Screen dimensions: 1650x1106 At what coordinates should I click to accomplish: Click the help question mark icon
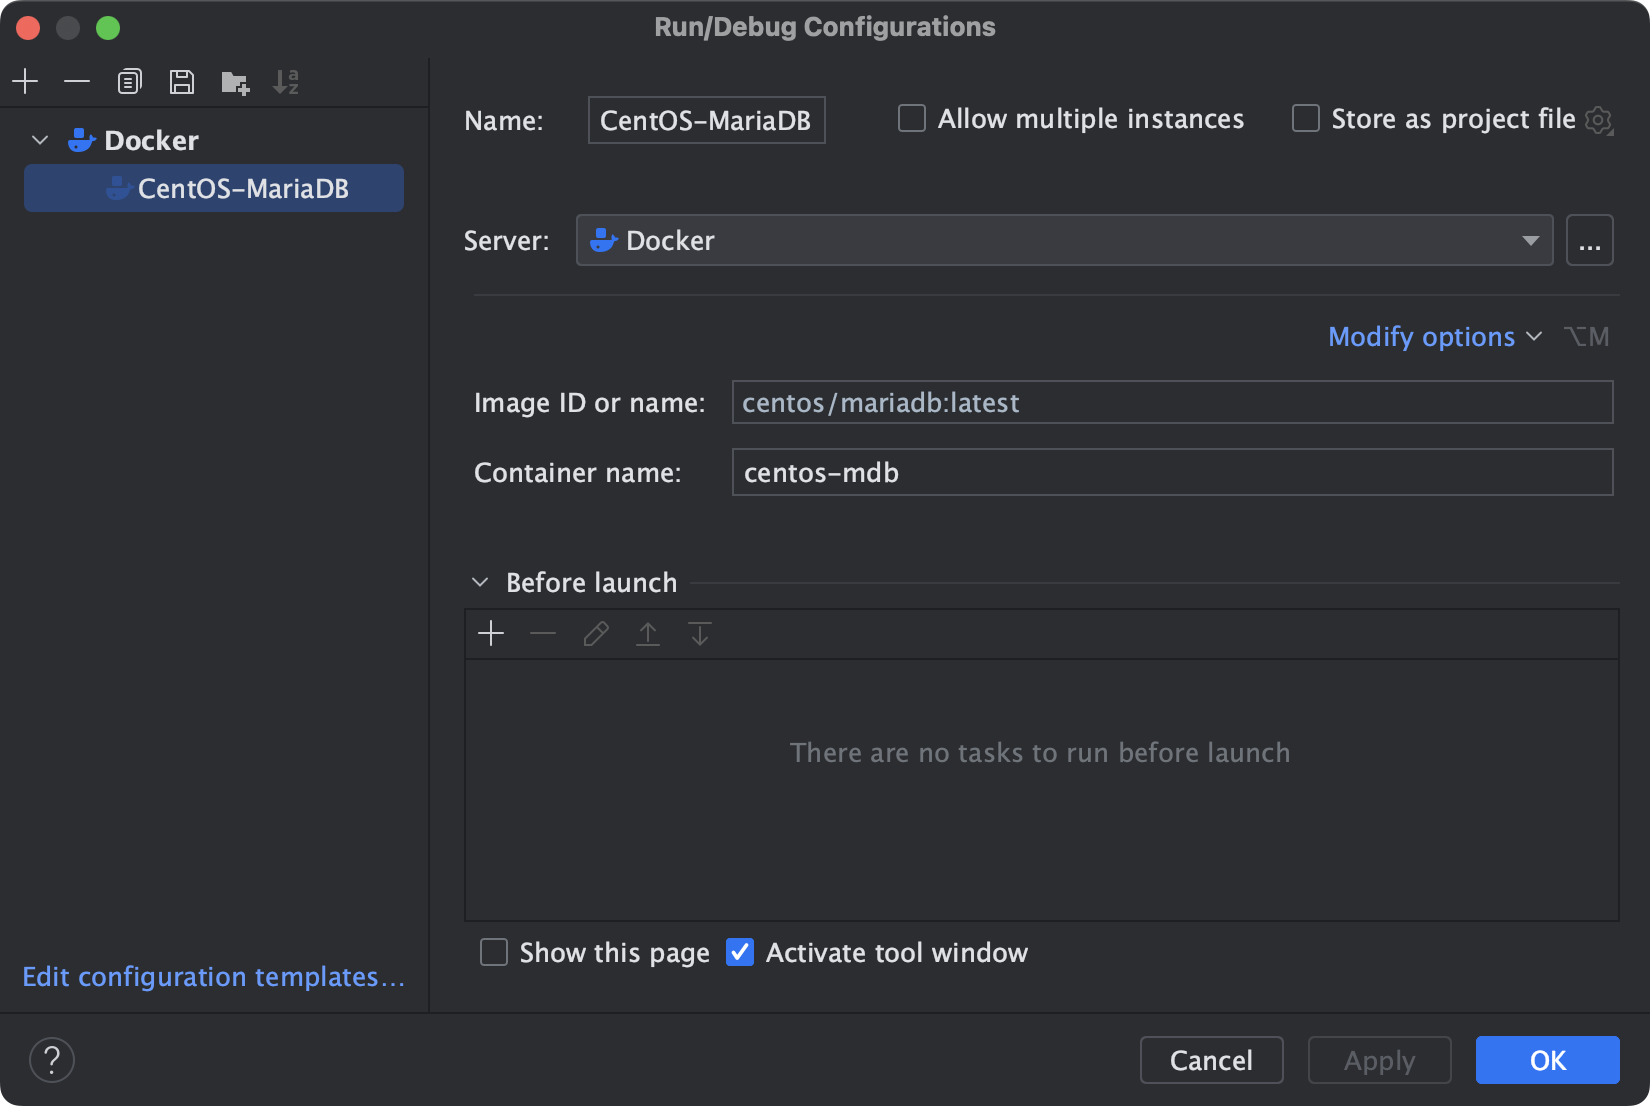(x=52, y=1059)
